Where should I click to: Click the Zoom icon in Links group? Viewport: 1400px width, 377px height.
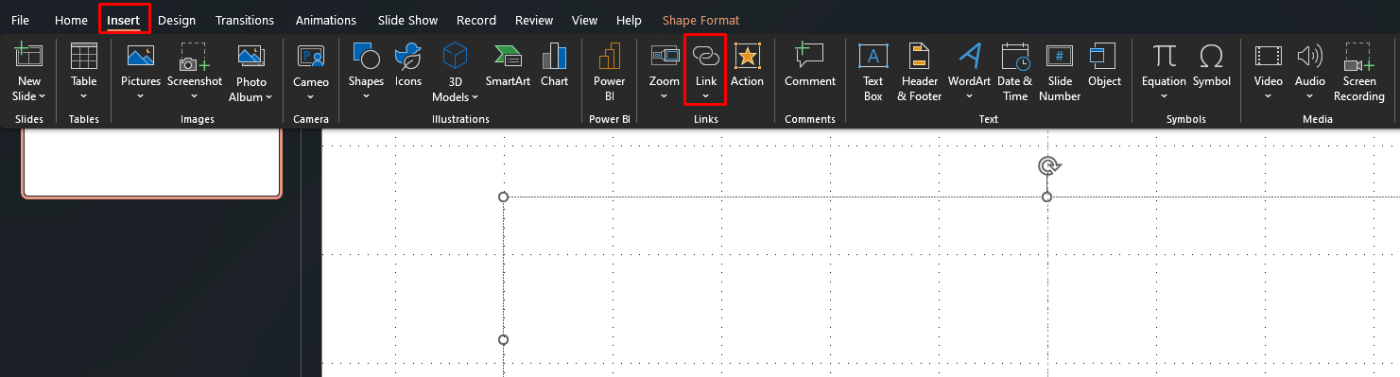click(664, 56)
